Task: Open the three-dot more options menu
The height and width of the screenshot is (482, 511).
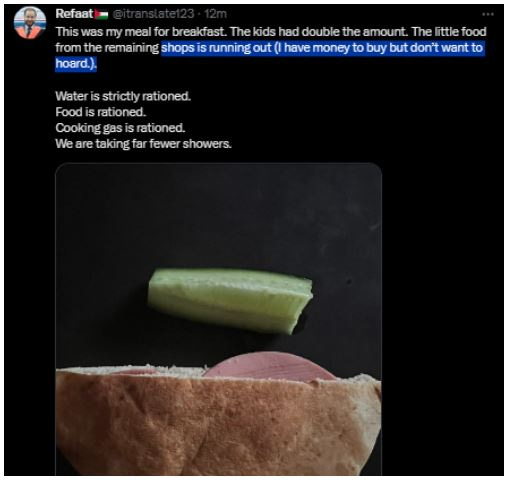Action: click(488, 14)
